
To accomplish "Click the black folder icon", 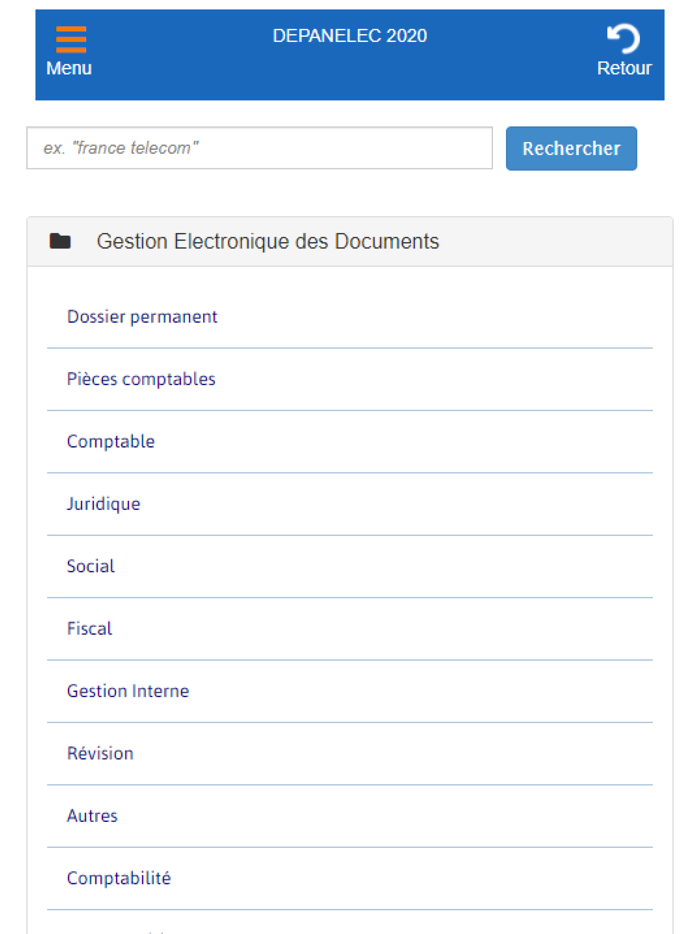I will [x=60, y=241].
